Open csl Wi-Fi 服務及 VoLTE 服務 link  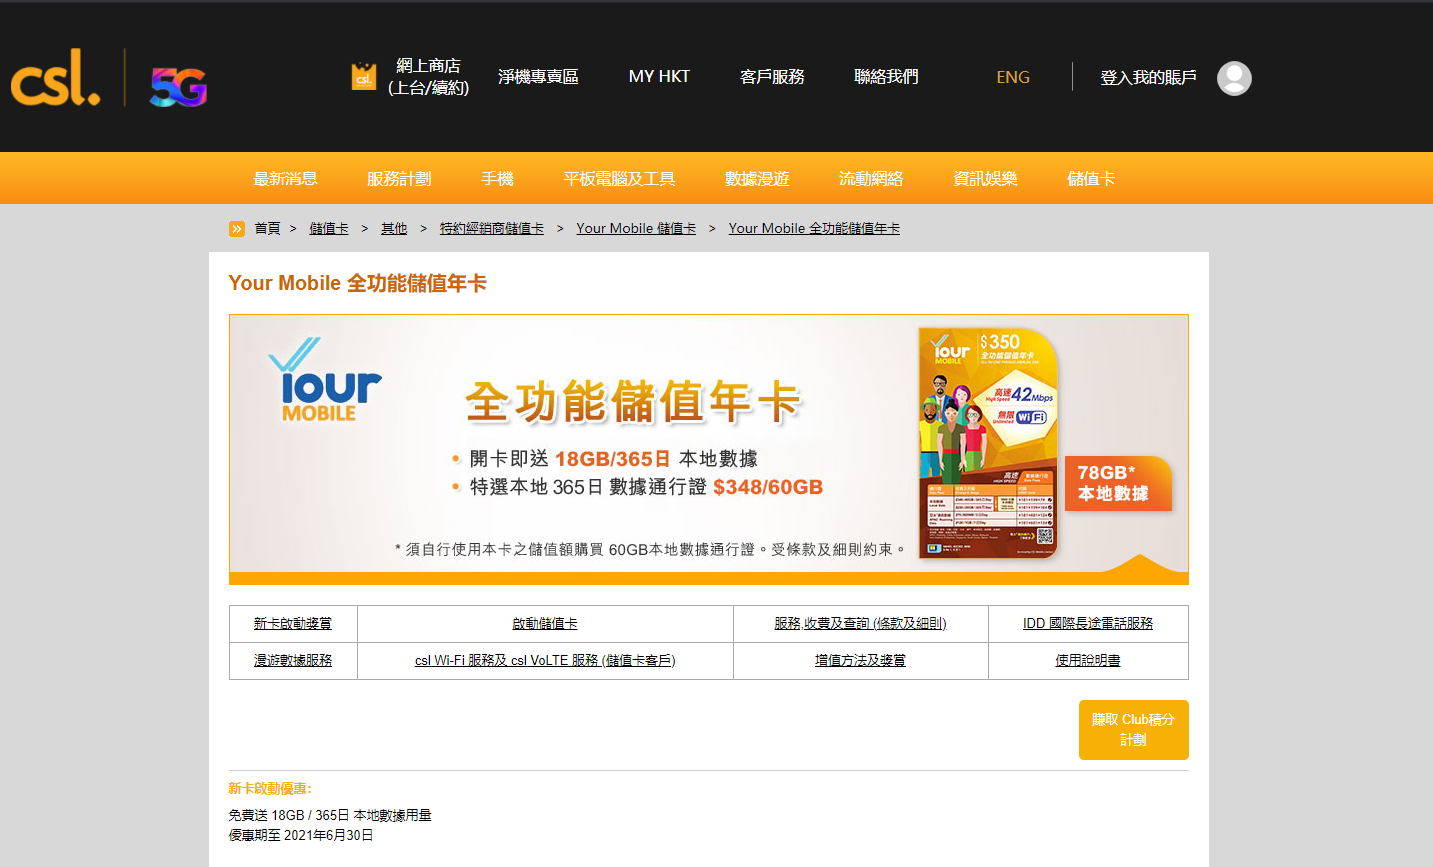[x=545, y=661]
